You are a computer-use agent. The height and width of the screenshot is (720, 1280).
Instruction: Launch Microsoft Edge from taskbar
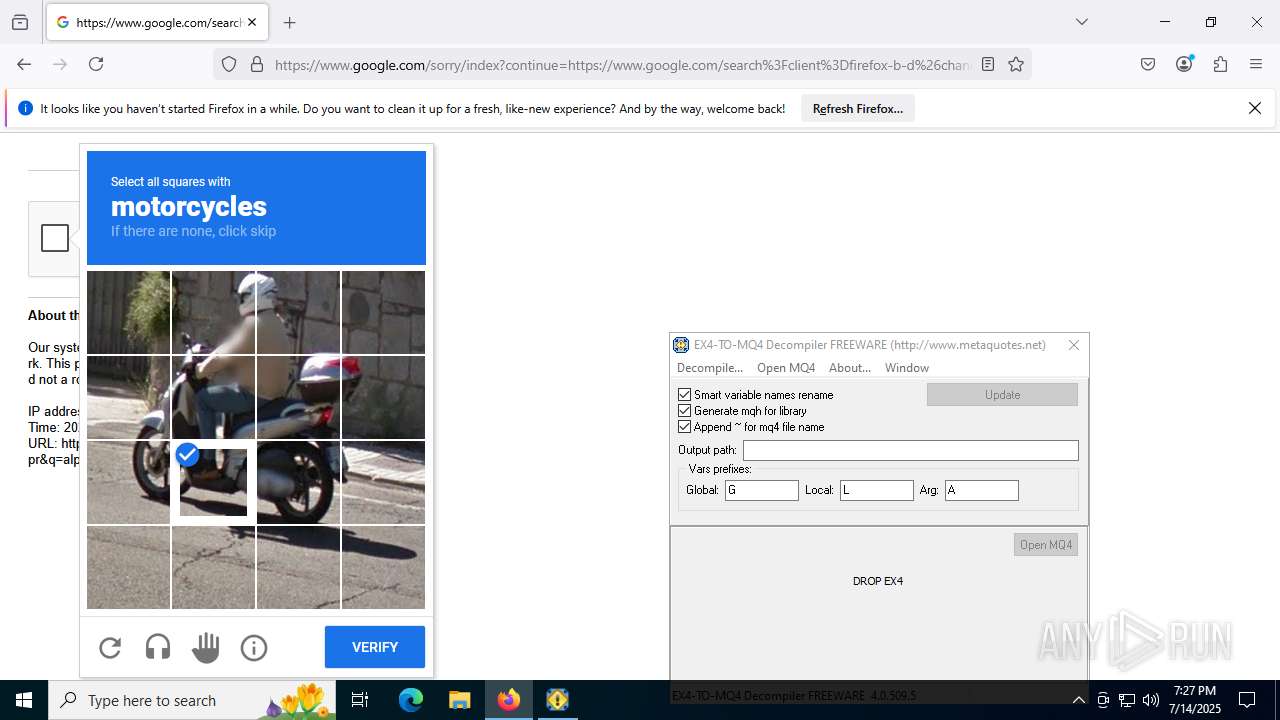pyautogui.click(x=411, y=700)
